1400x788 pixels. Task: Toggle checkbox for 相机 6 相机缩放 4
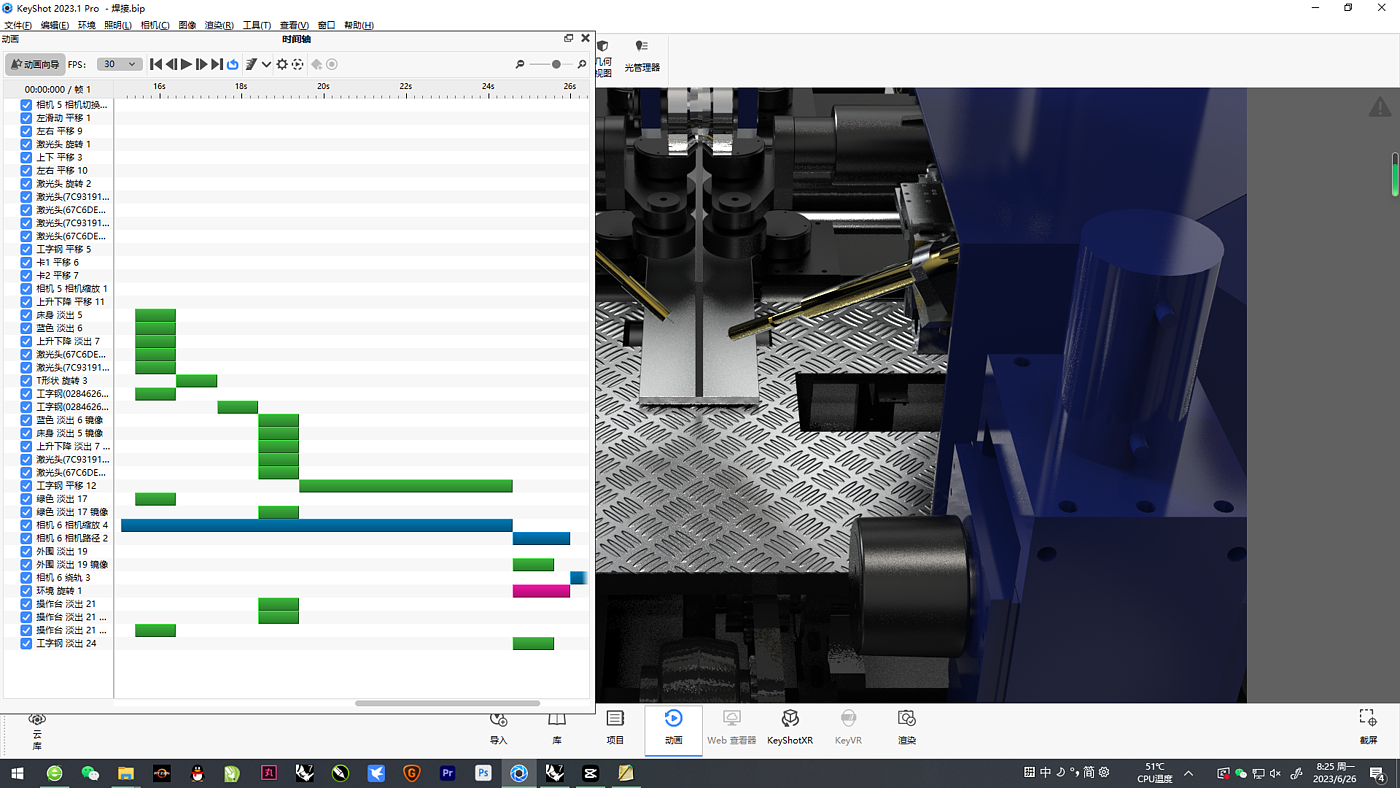pos(27,525)
